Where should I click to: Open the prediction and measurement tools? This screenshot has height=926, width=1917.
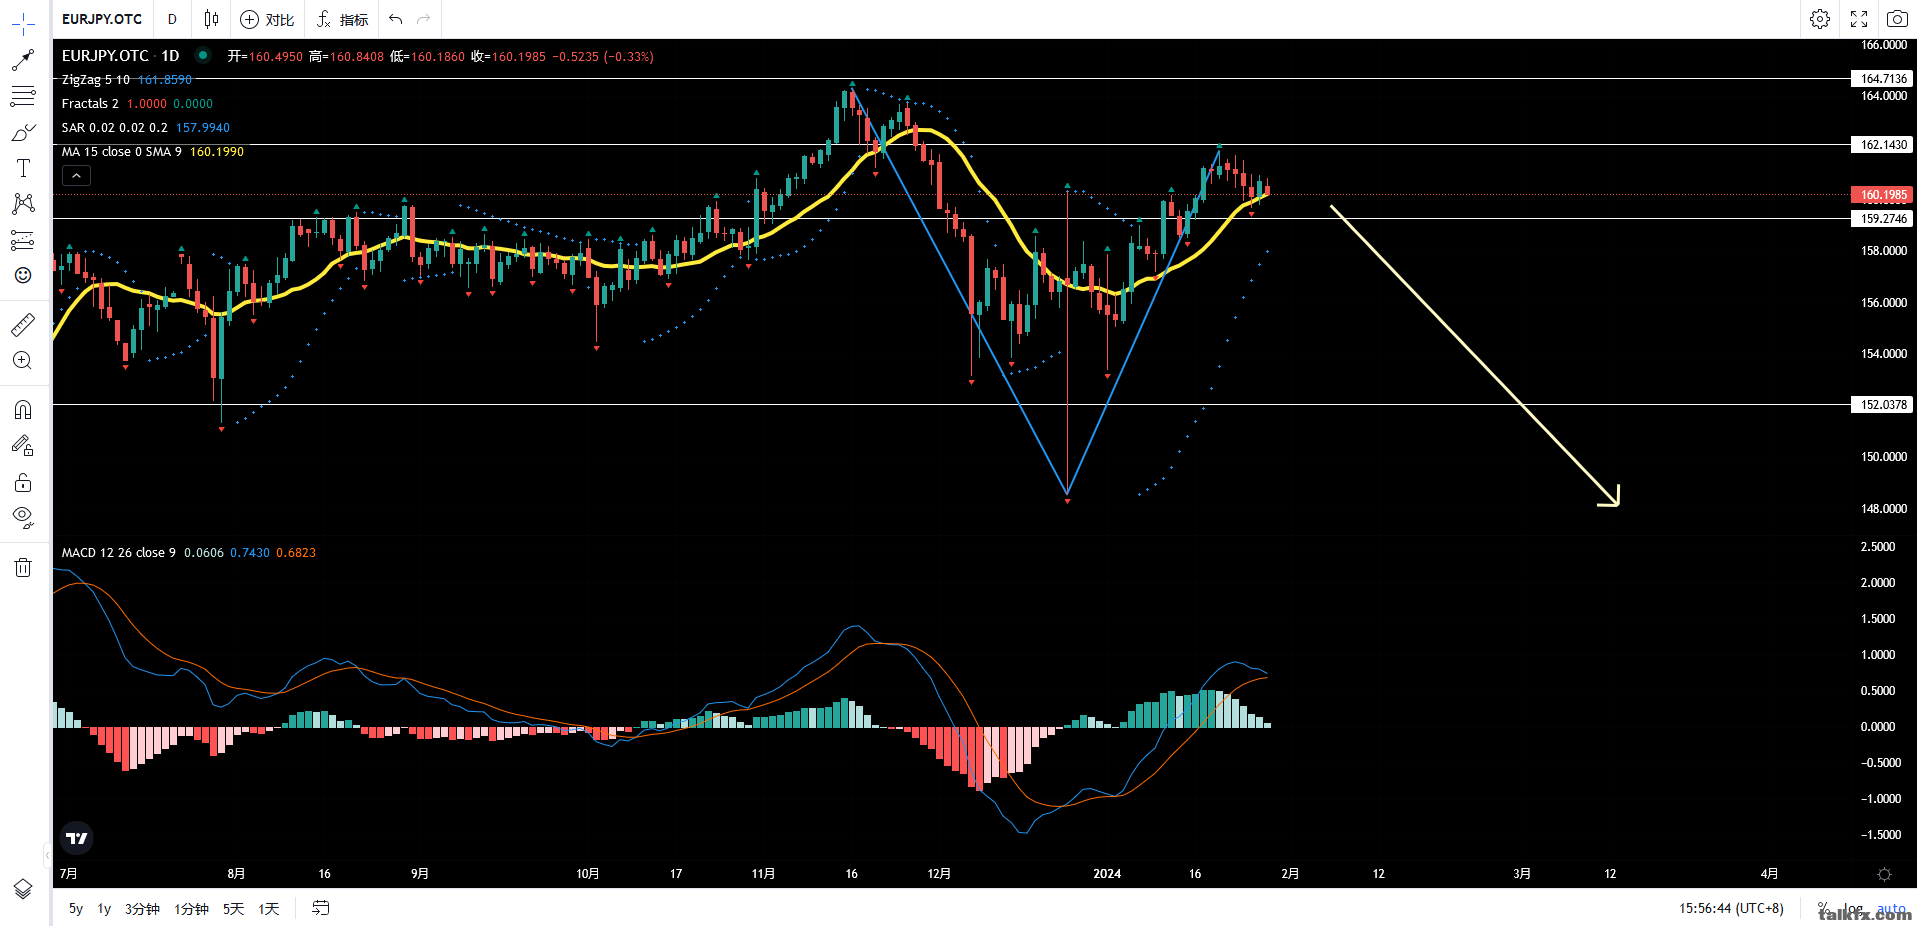tap(23, 240)
